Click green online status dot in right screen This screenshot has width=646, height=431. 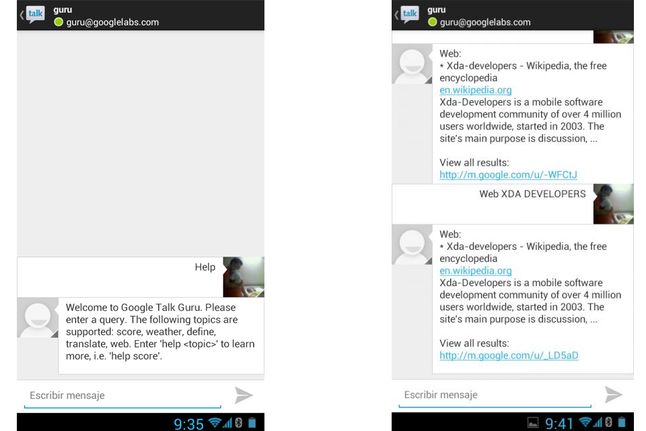432,22
